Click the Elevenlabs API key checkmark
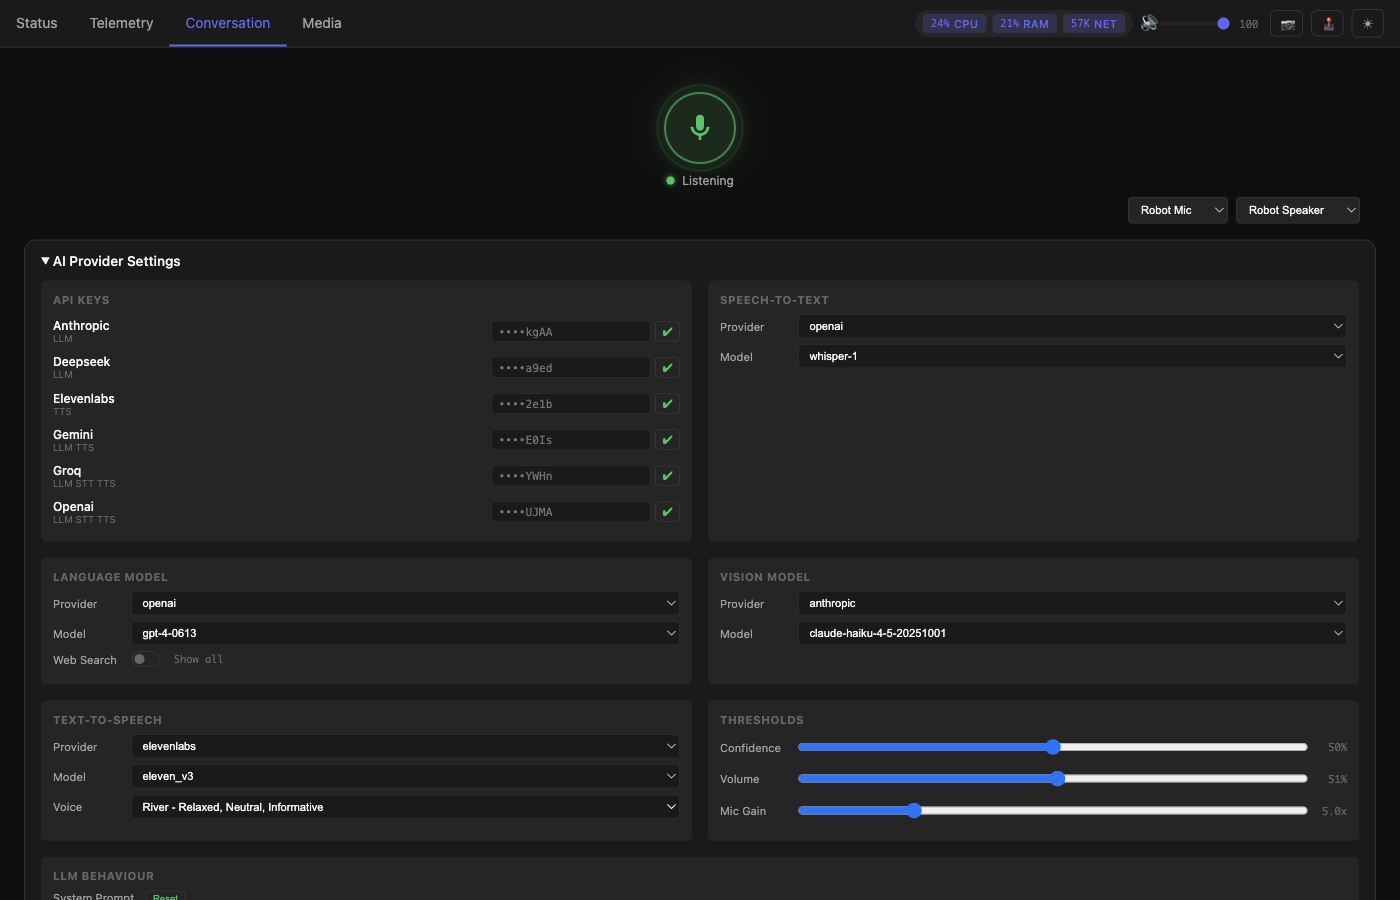This screenshot has height=900, width=1400. pos(667,404)
